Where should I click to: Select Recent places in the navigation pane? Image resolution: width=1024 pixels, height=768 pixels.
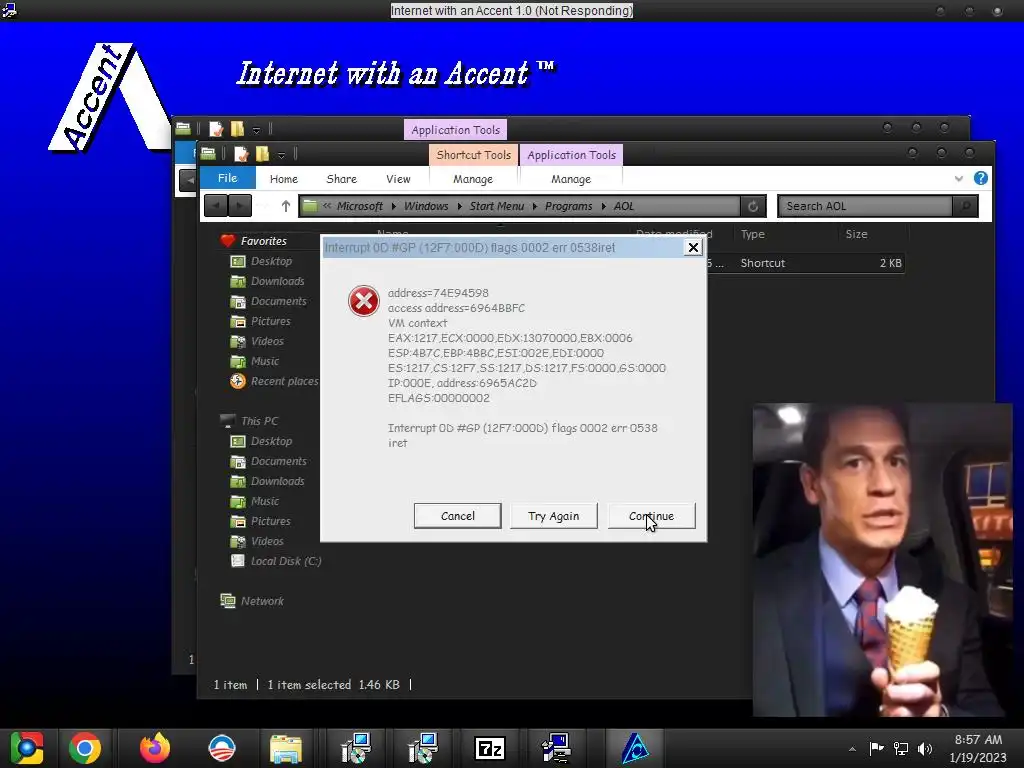pos(284,381)
